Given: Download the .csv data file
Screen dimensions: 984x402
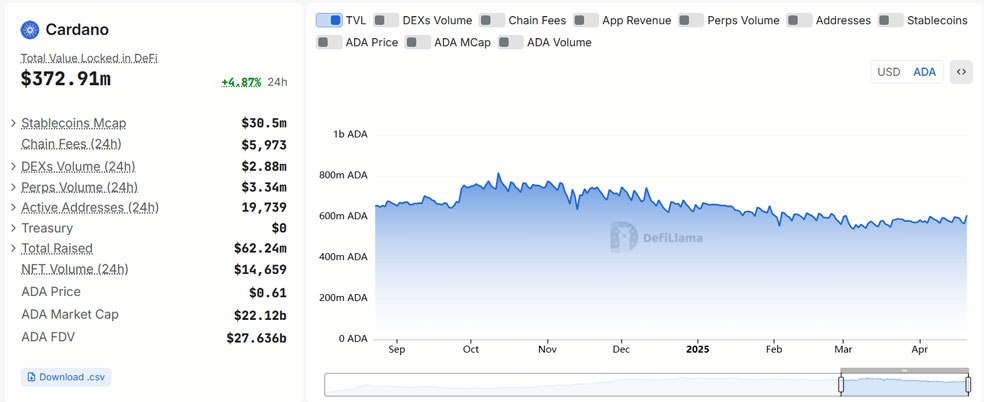Looking at the screenshot, I should point(66,377).
